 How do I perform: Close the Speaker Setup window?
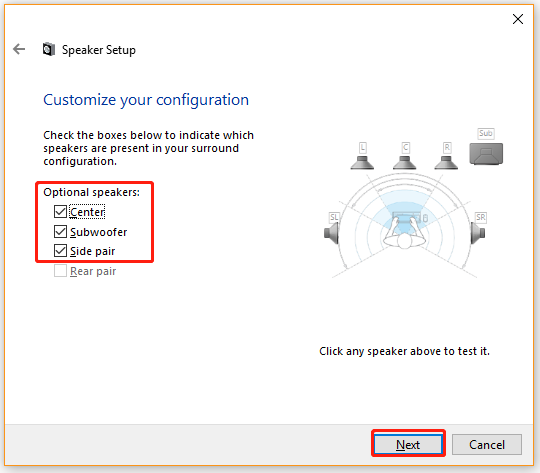pos(518,19)
